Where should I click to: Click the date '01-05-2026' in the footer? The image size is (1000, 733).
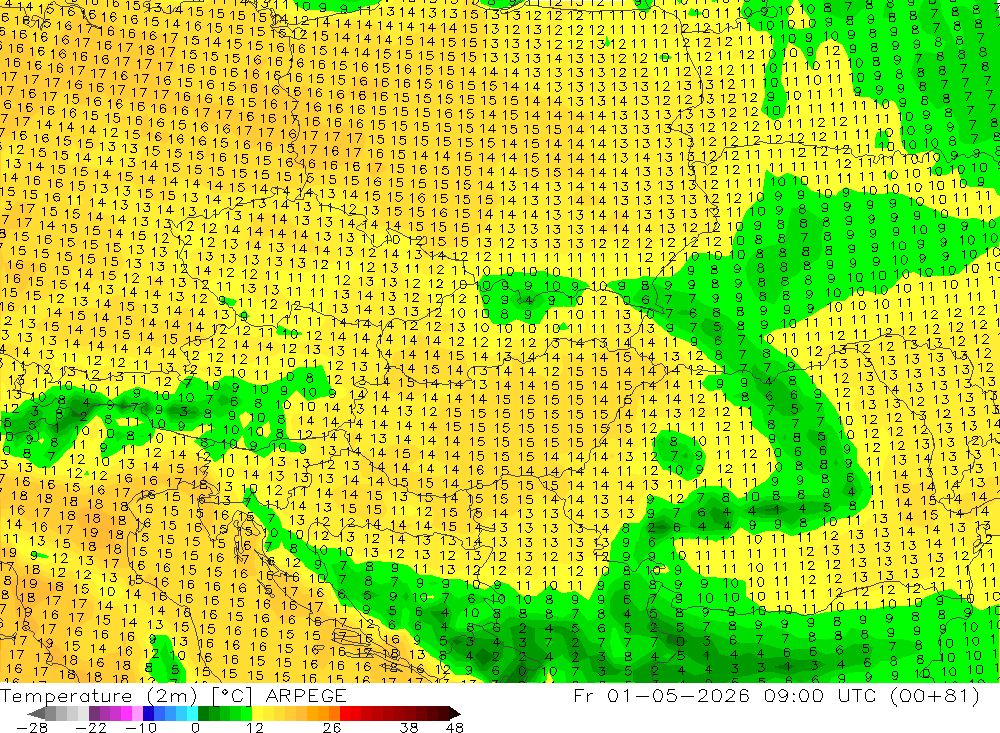click(678, 695)
